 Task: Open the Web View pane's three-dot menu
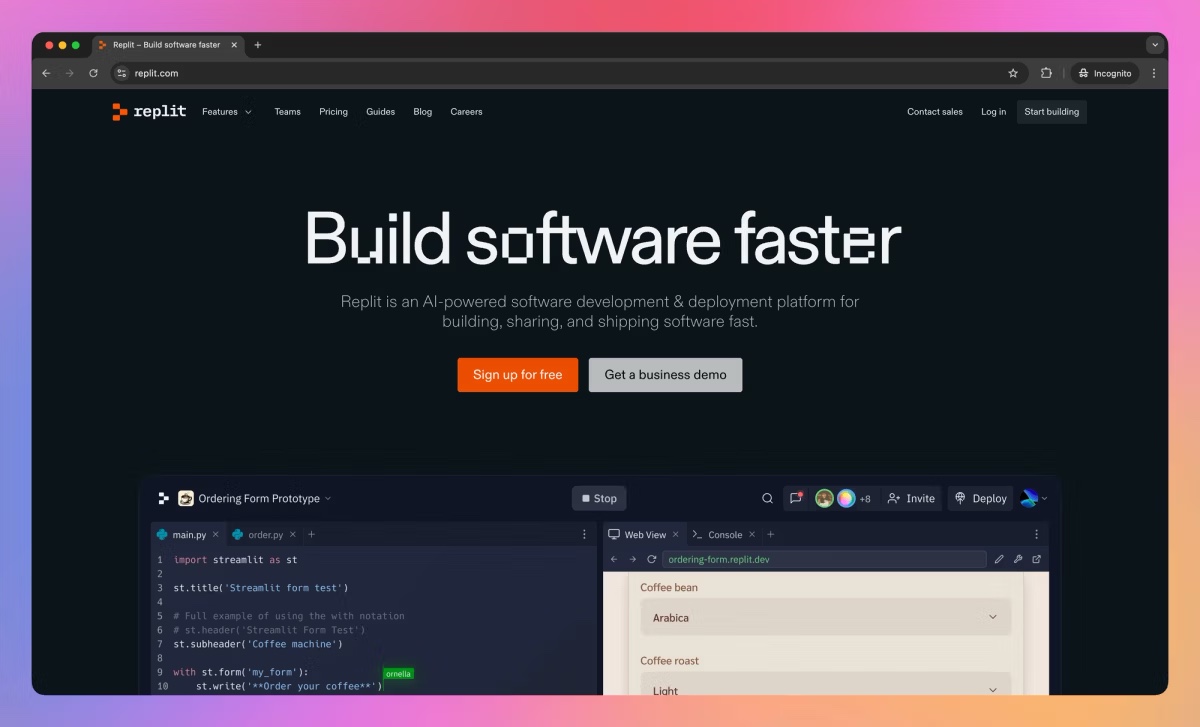[1036, 535]
